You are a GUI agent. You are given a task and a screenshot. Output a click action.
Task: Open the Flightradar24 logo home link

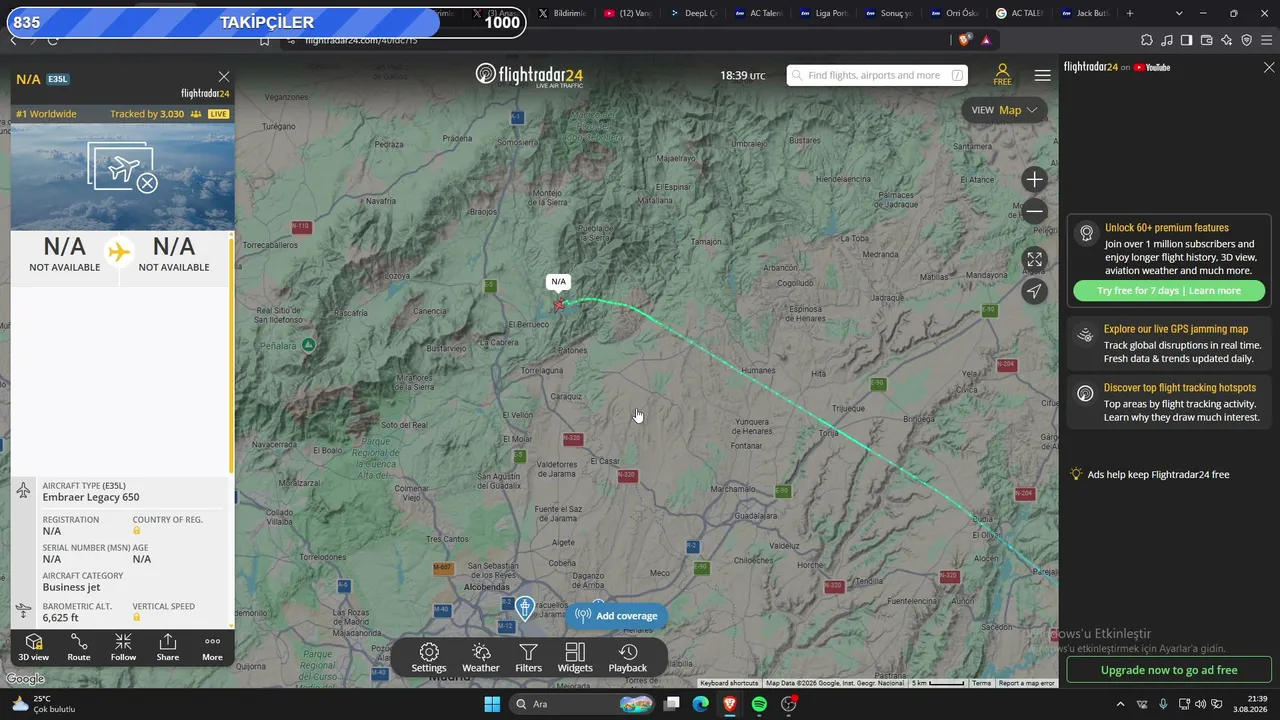529,76
